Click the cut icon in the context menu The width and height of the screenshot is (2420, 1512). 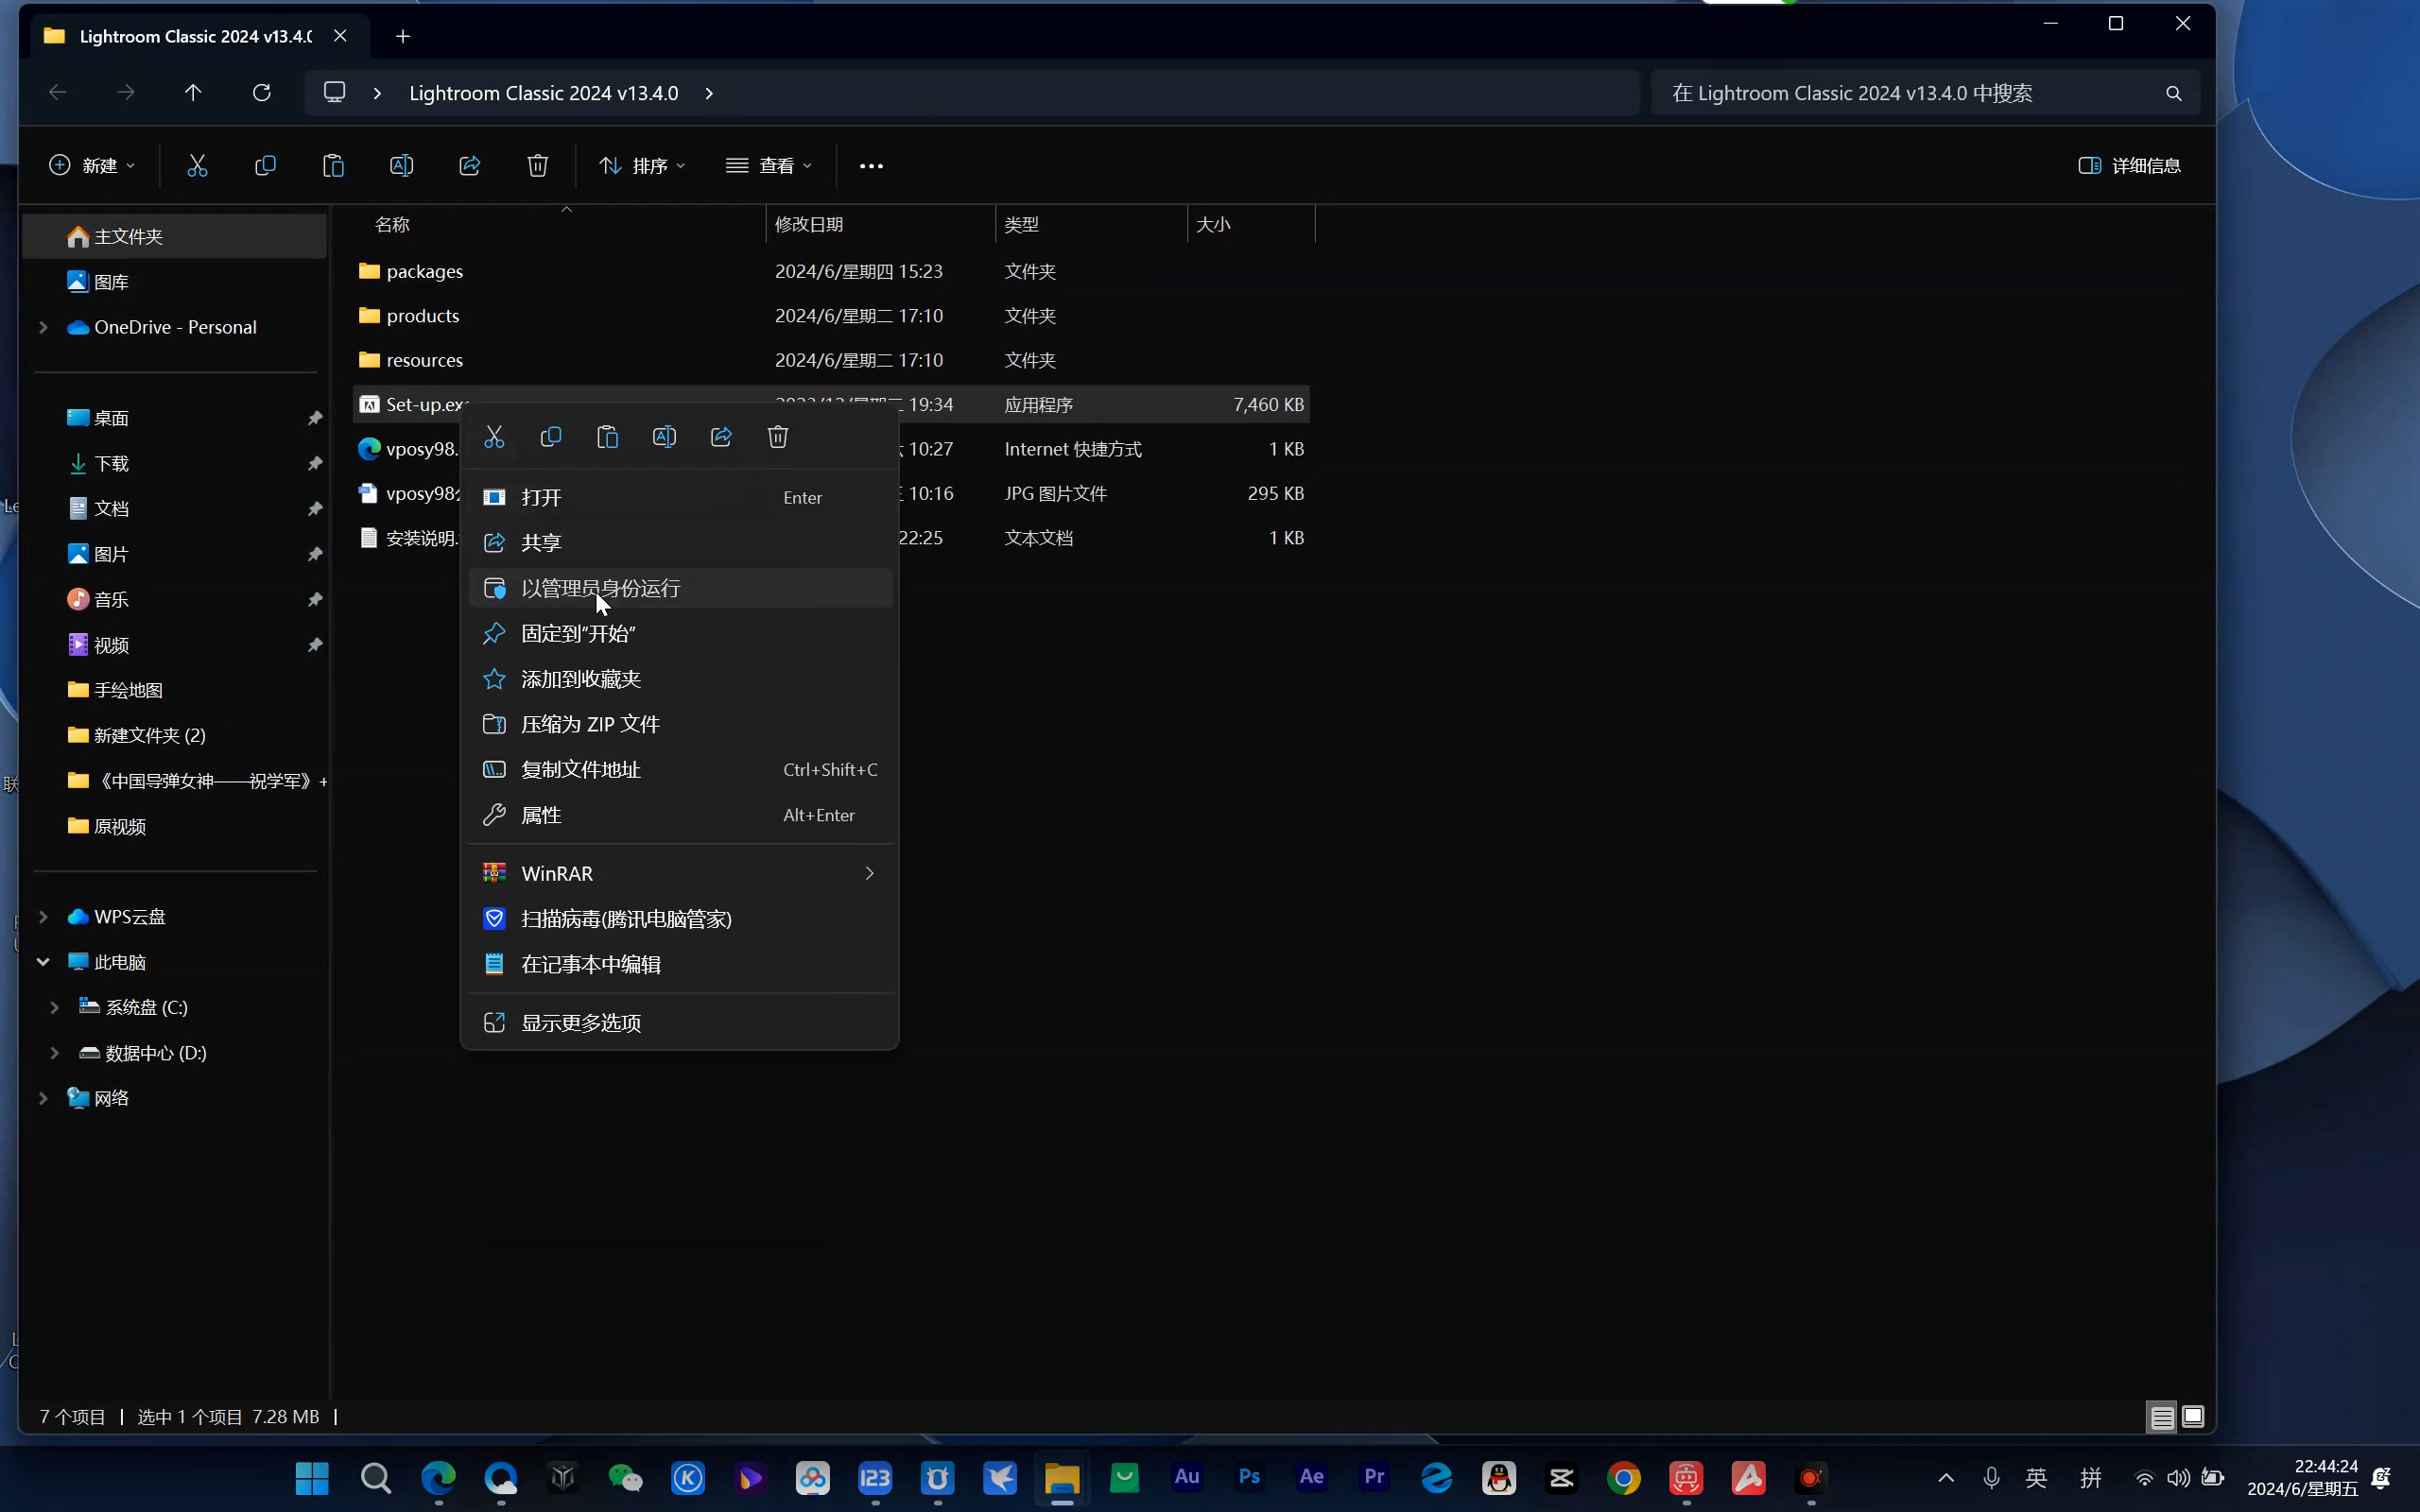494,437
